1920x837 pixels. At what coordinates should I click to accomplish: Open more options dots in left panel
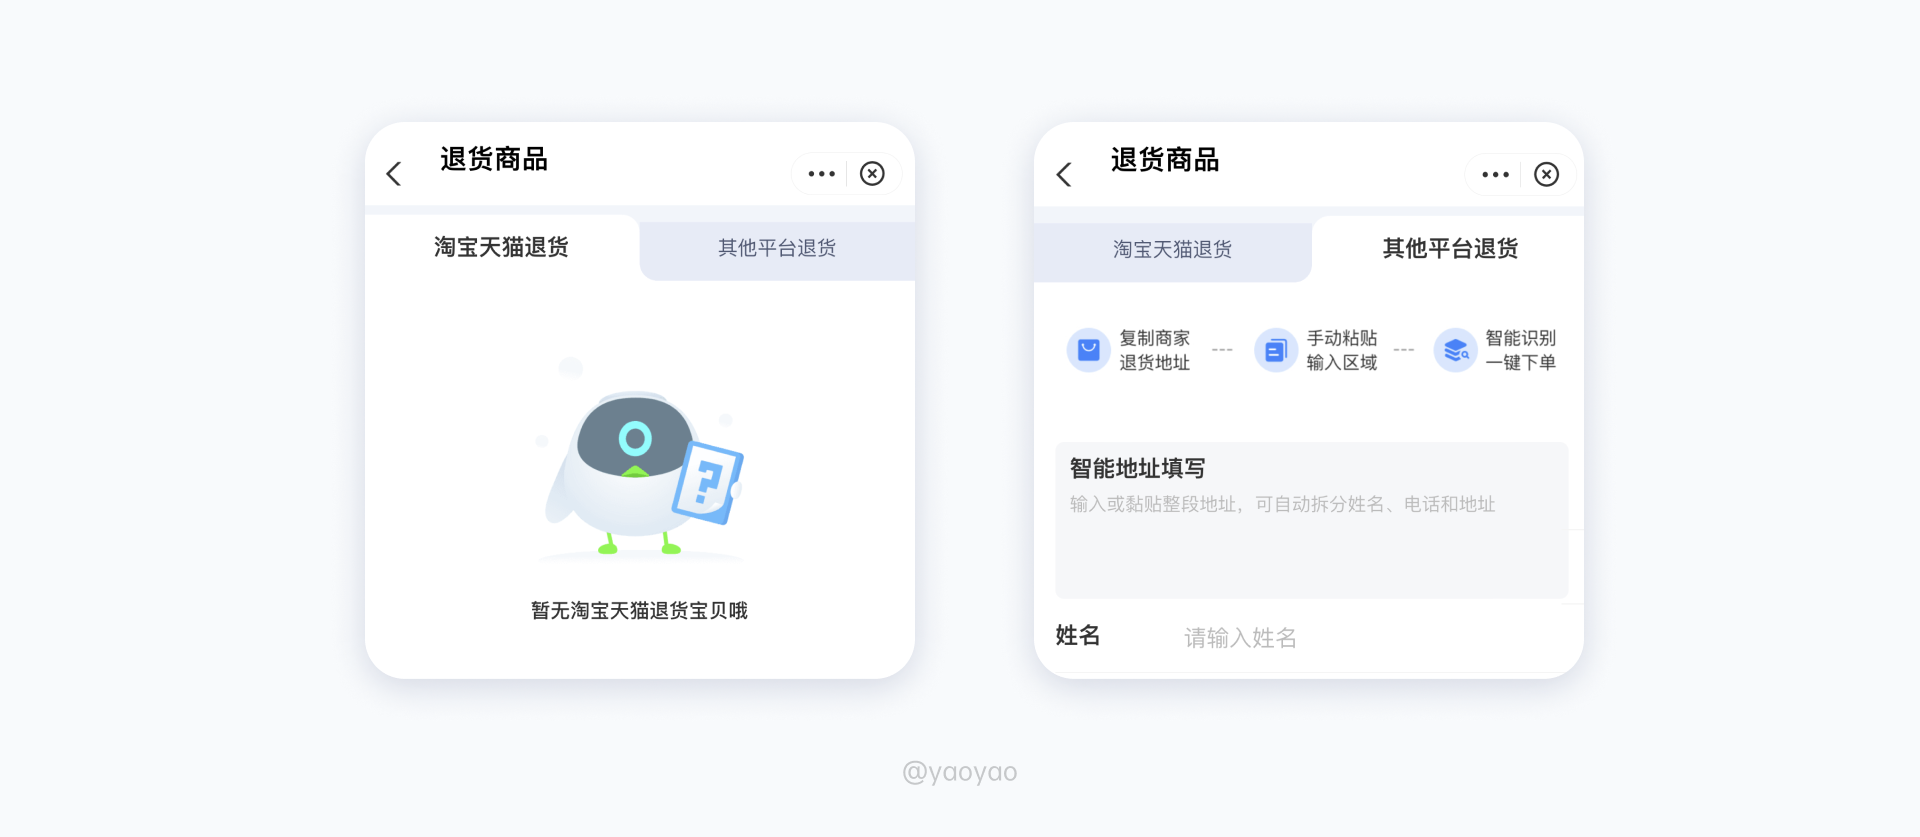(821, 174)
